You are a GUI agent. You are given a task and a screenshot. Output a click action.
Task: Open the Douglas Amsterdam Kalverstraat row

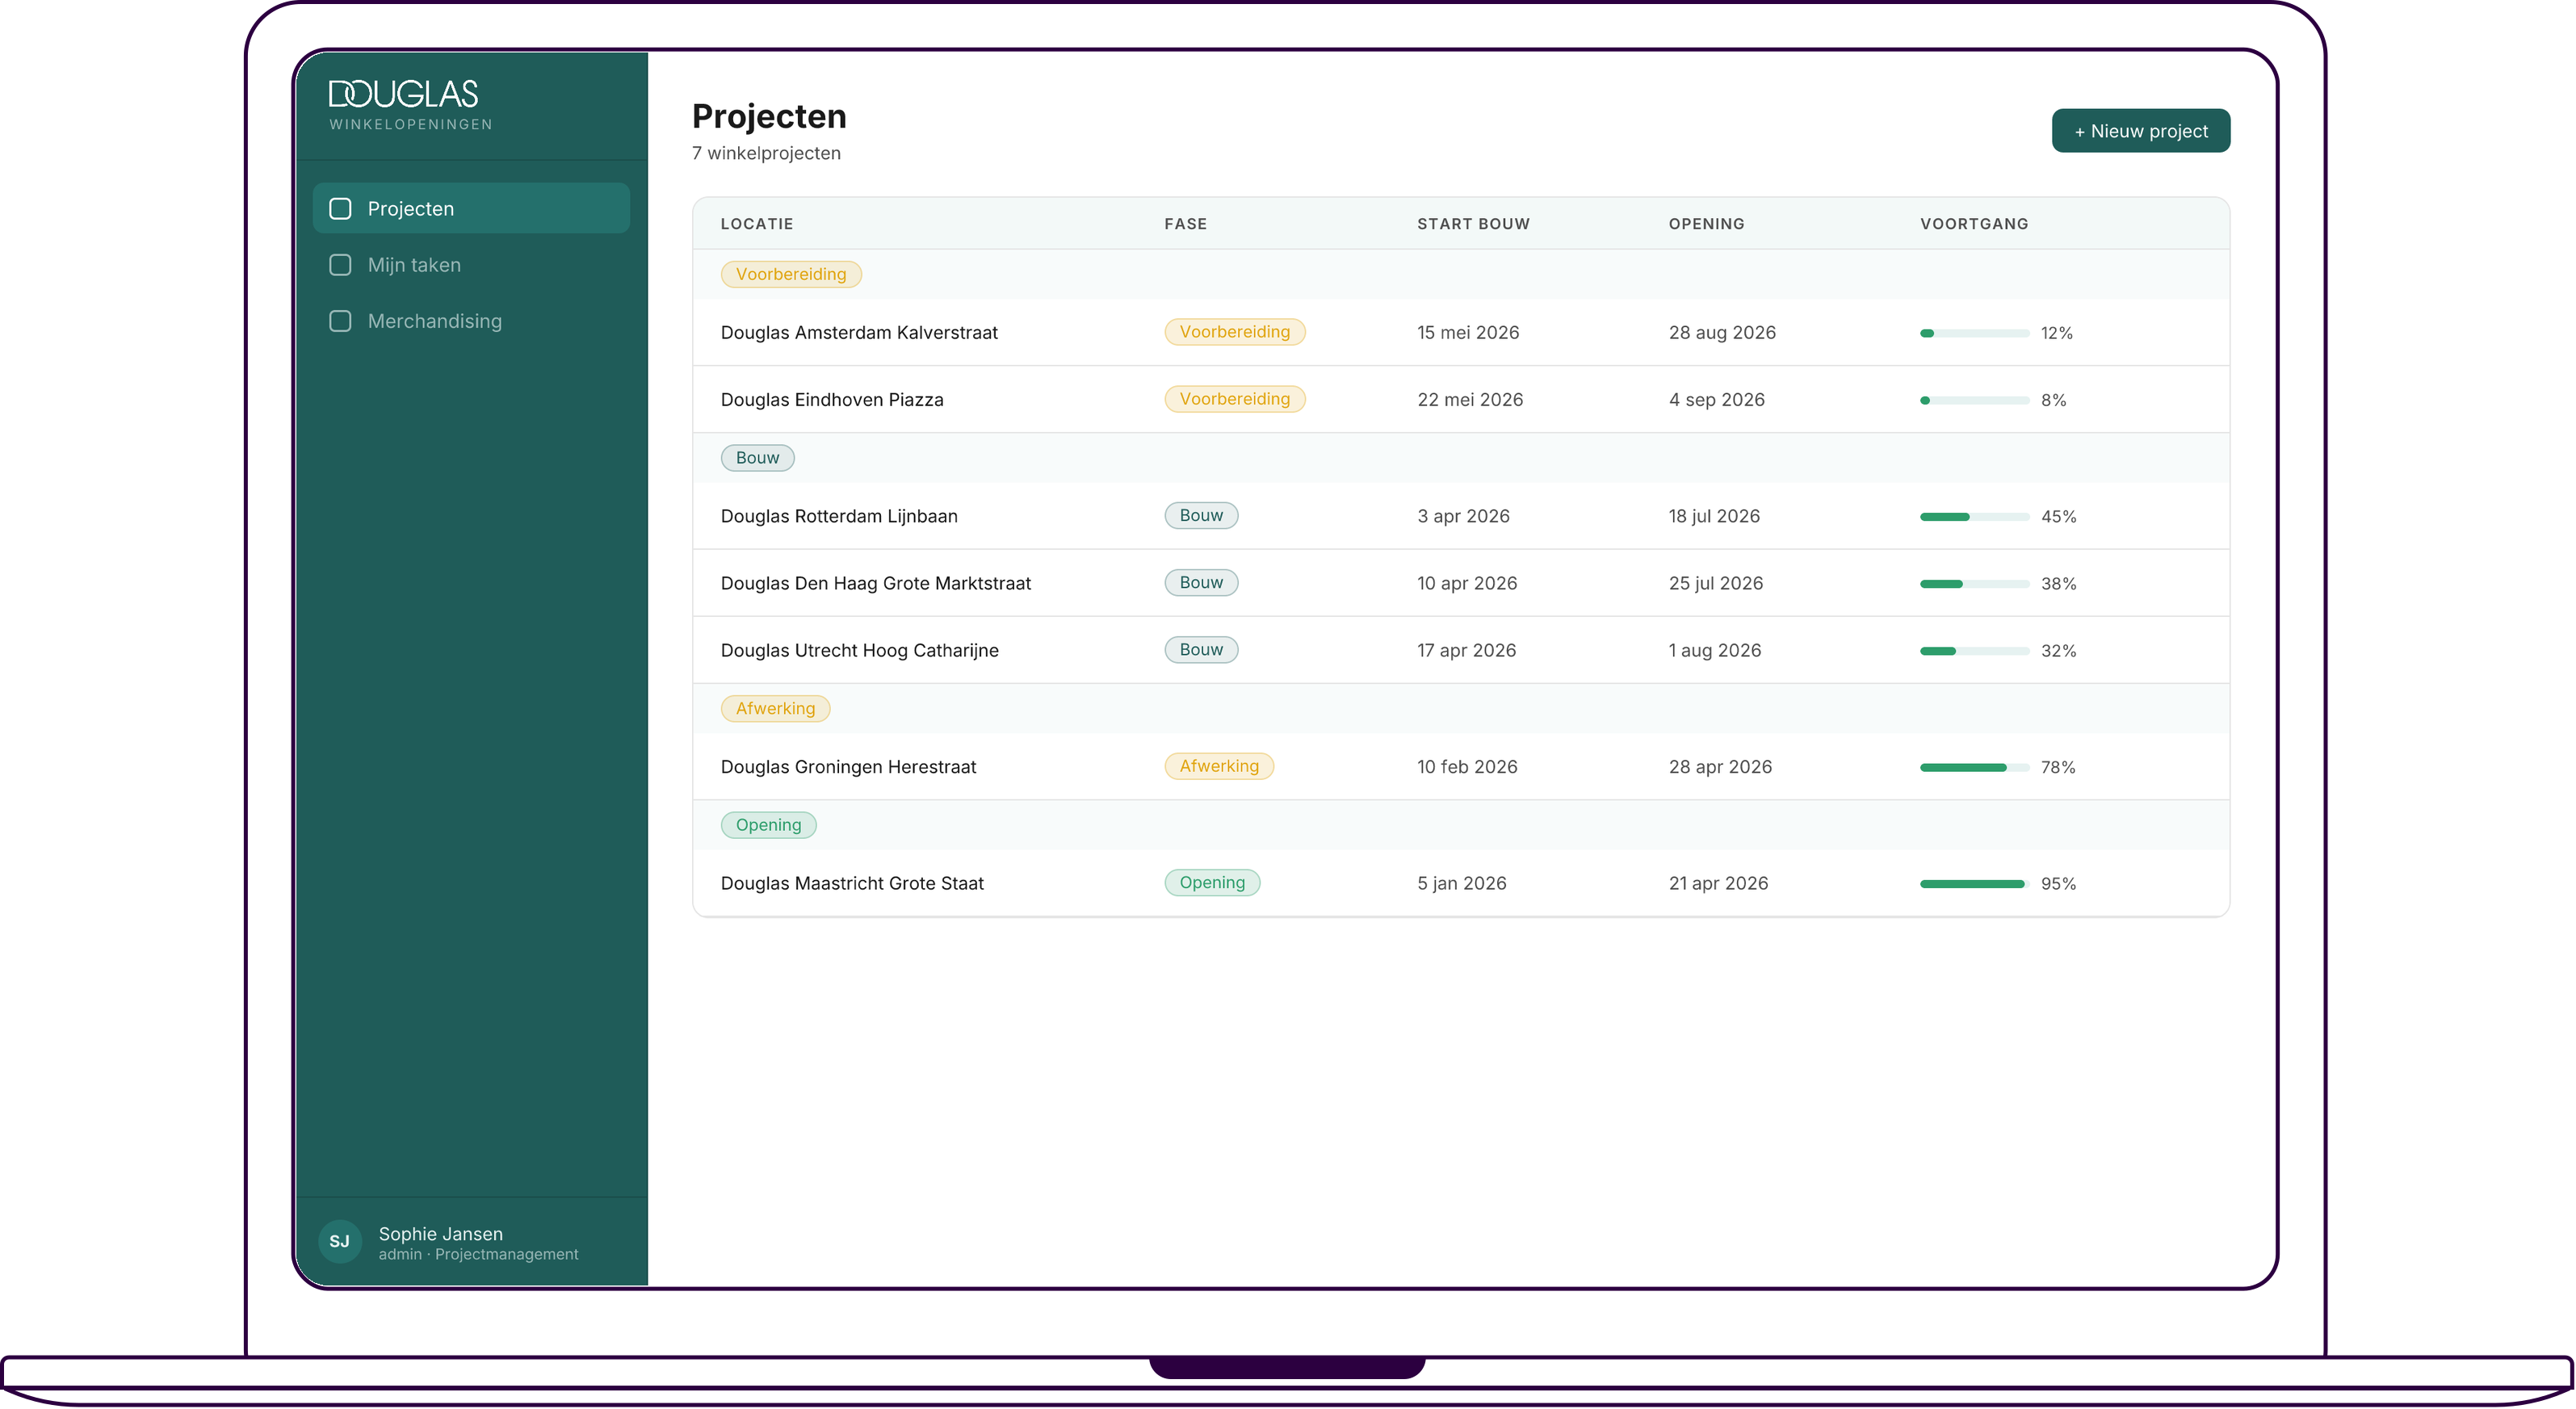(859, 332)
